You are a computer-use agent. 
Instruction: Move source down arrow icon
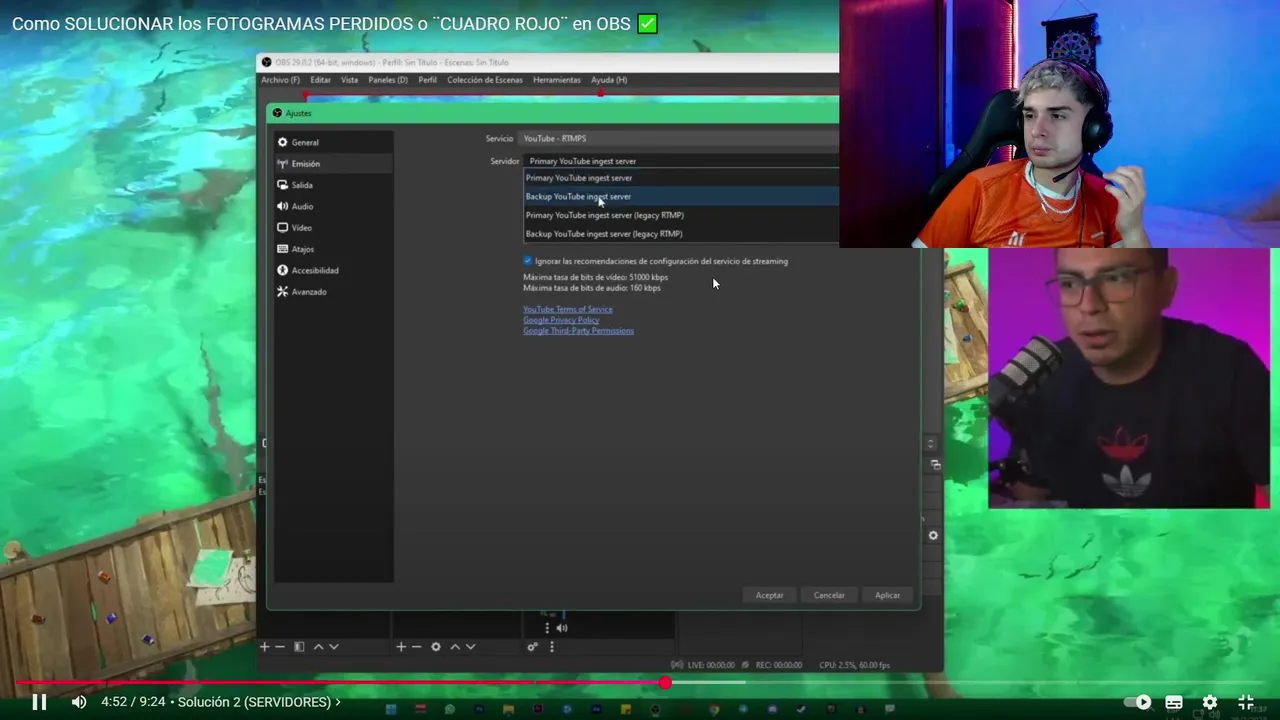tap(471, 647)
